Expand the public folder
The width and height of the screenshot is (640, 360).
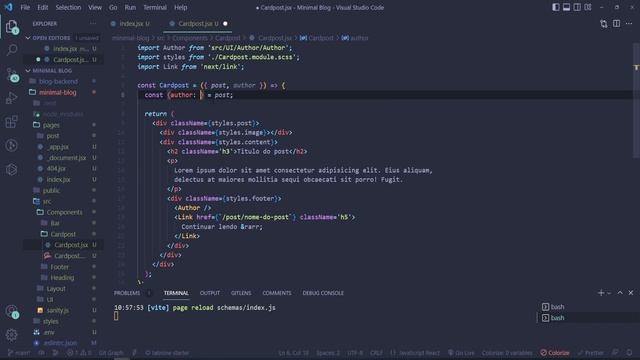(x=51, y=190)
